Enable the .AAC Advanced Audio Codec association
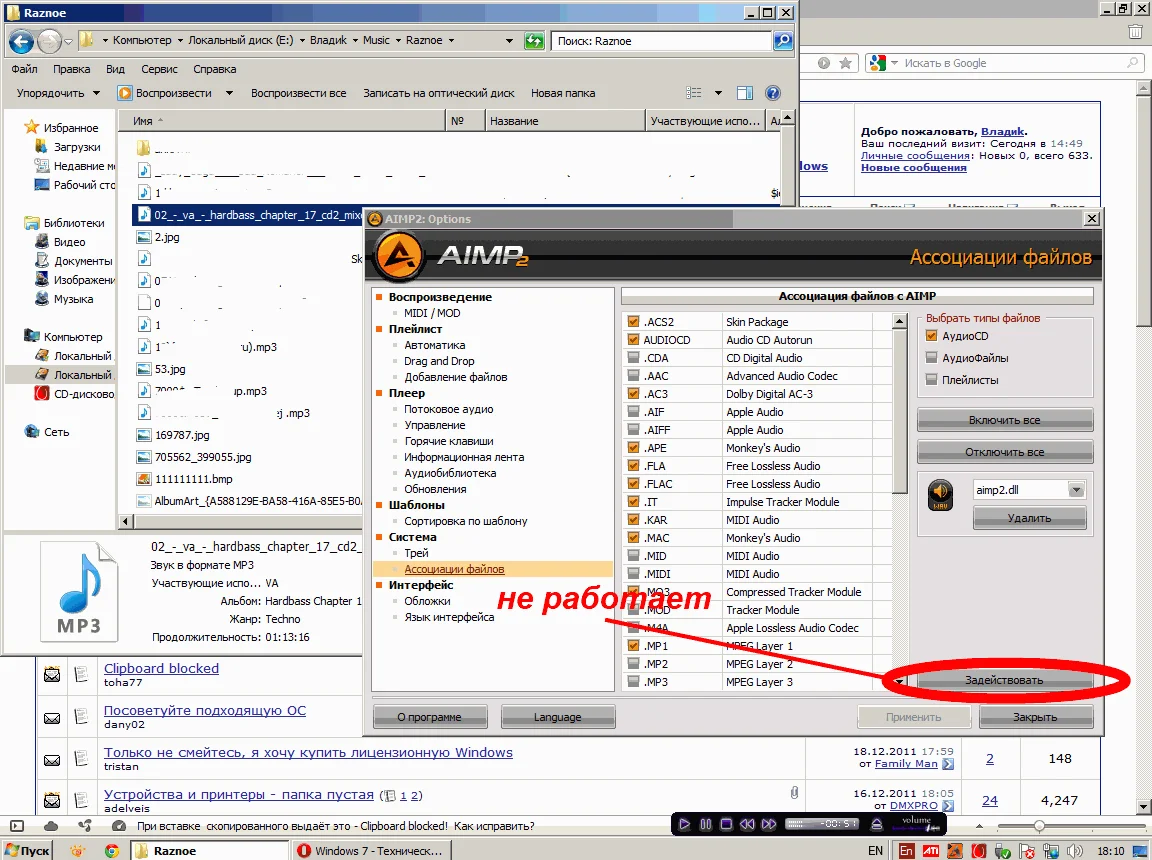The image size is (1152, 860). click(633, 375)
